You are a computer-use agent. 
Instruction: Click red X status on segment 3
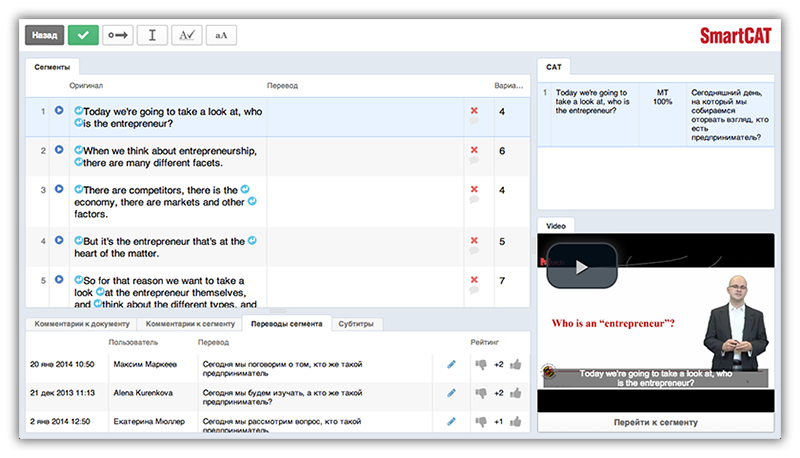(474, 189)
